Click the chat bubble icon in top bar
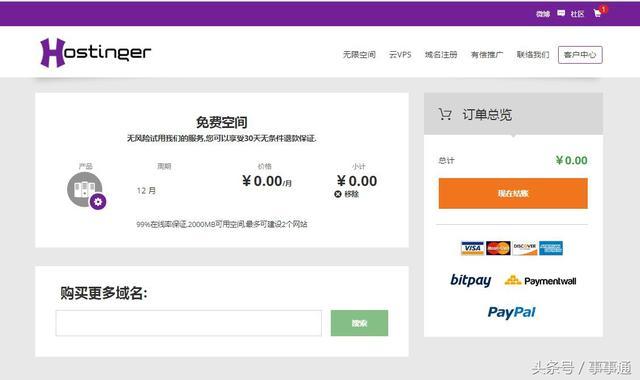640x380 pixels. click(561, 13)
